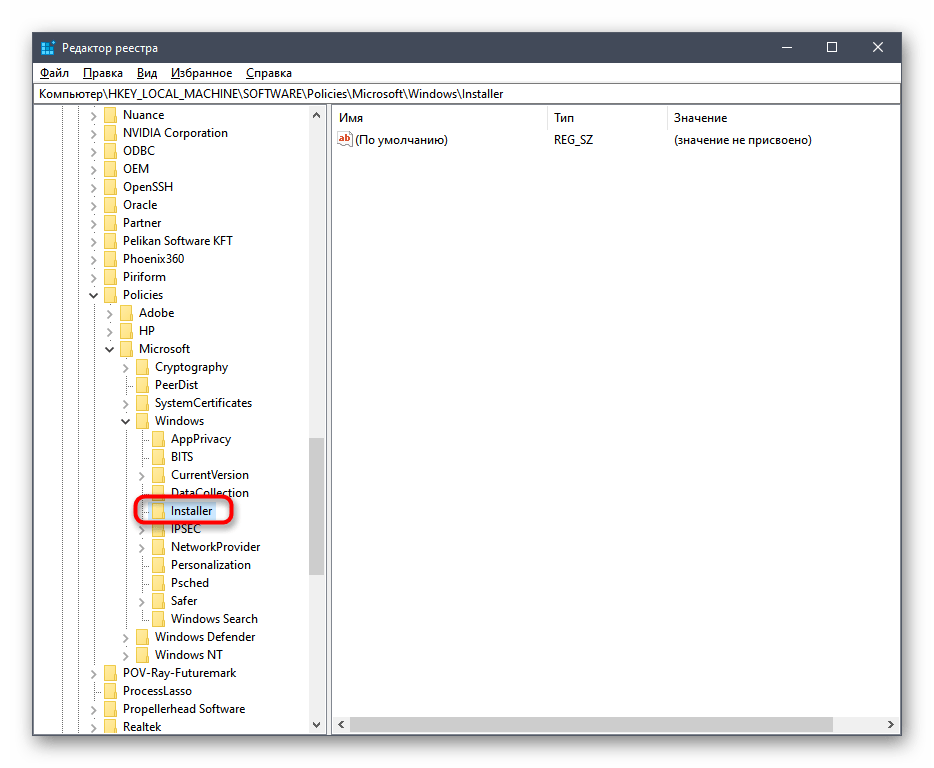Click the tree scrollbar down arrow

(x=316, y=725)
